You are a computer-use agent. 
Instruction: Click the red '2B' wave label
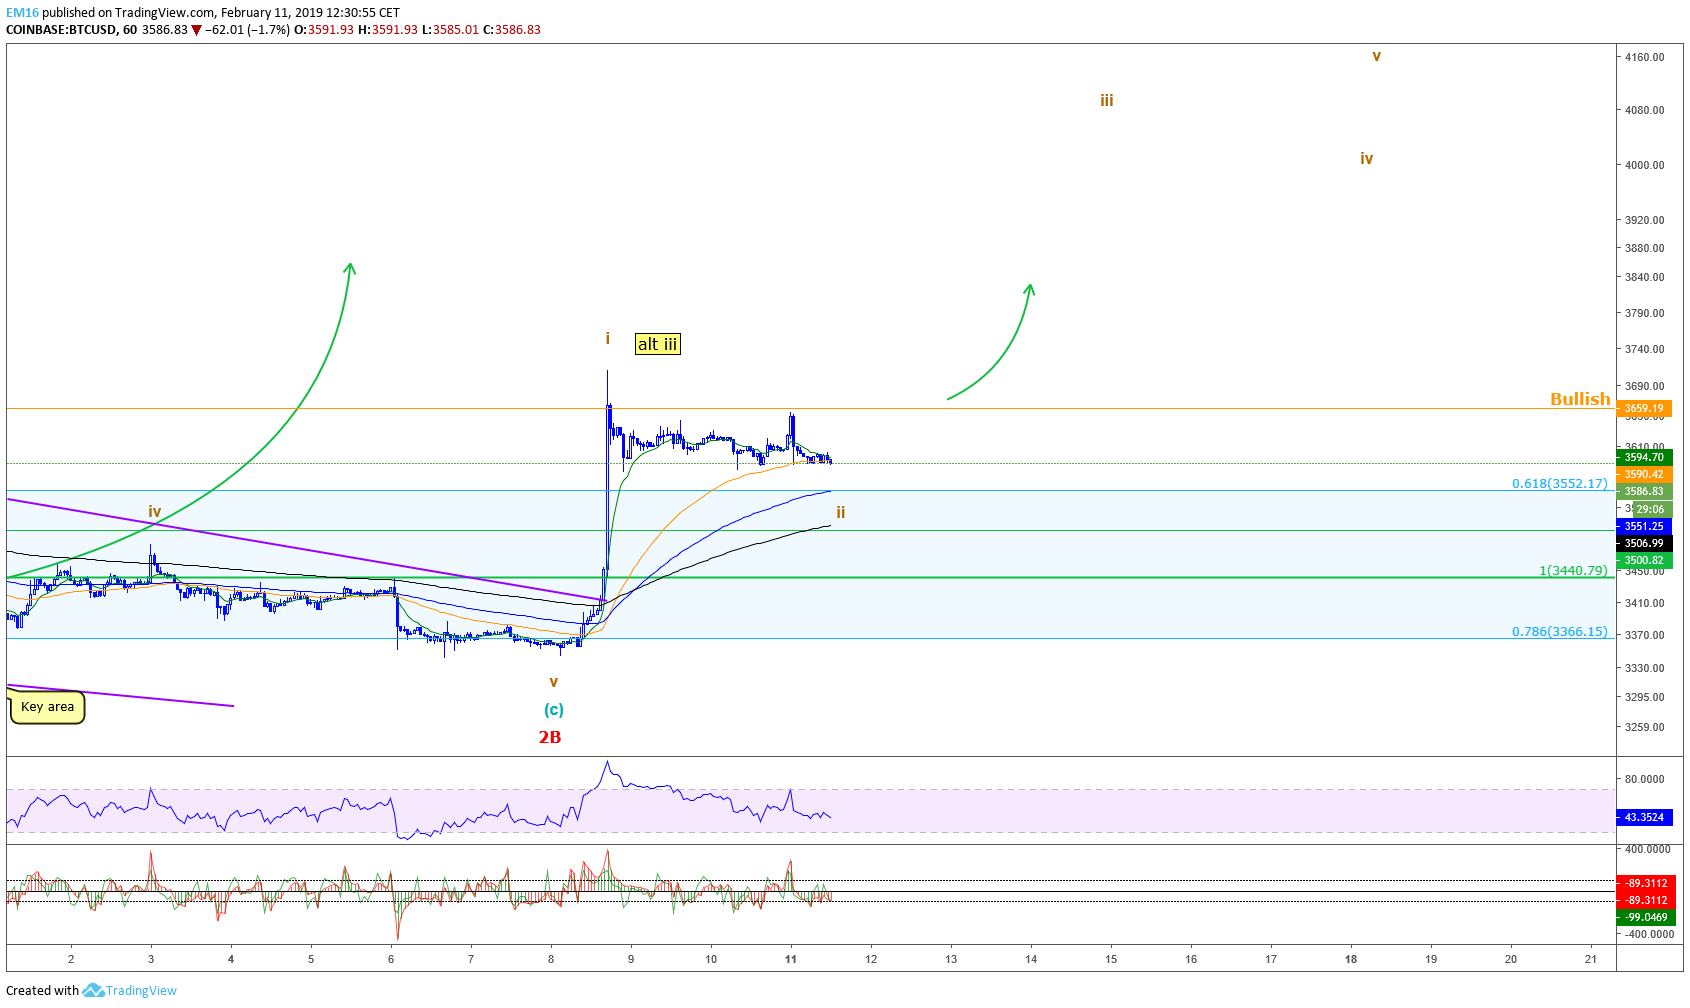[550, 737]
